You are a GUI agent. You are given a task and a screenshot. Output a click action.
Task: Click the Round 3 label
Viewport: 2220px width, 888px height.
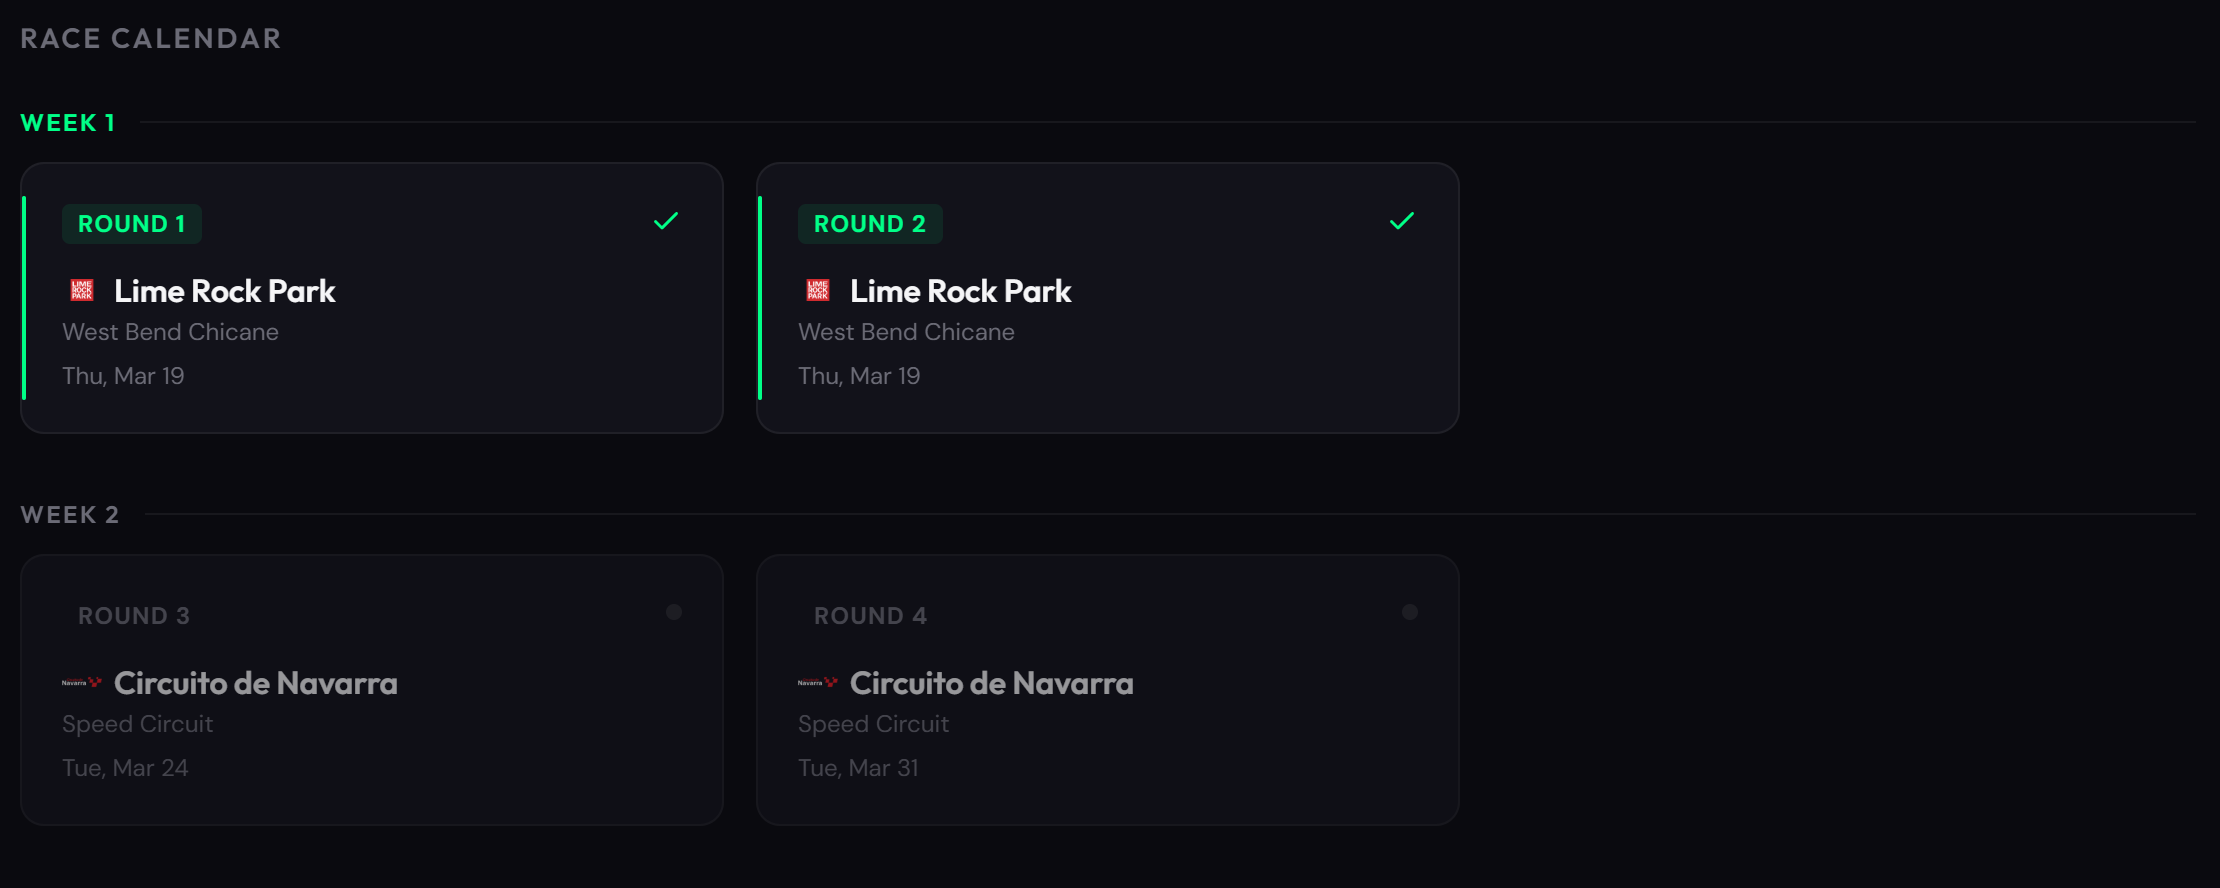click(x=134, y=616)
